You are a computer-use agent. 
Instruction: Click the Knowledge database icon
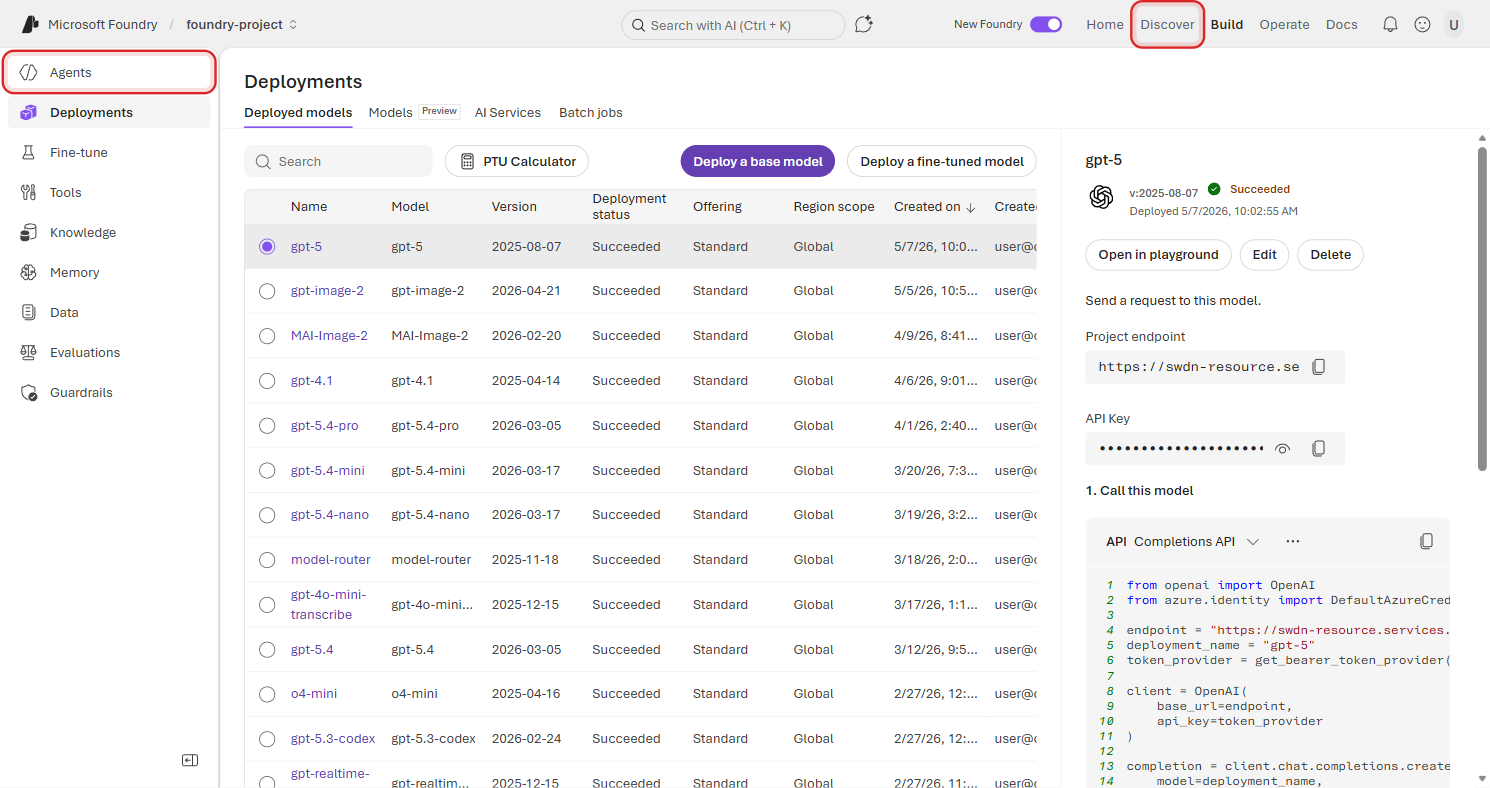pos(29,232)
